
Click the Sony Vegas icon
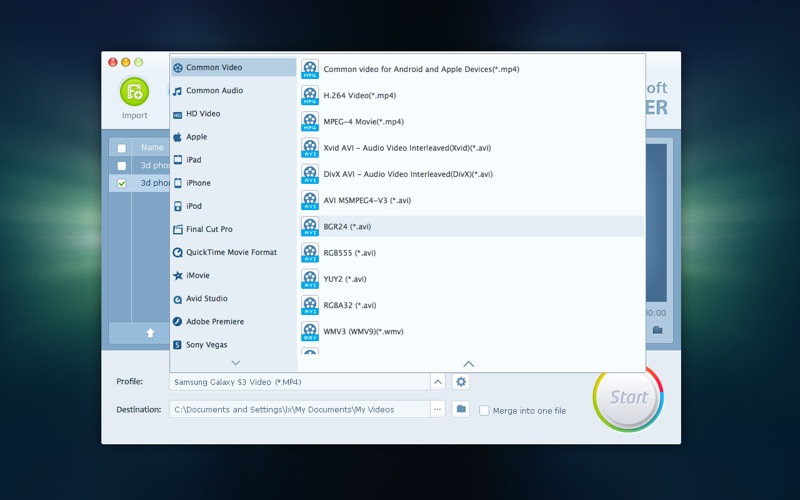tap(178, 345)
